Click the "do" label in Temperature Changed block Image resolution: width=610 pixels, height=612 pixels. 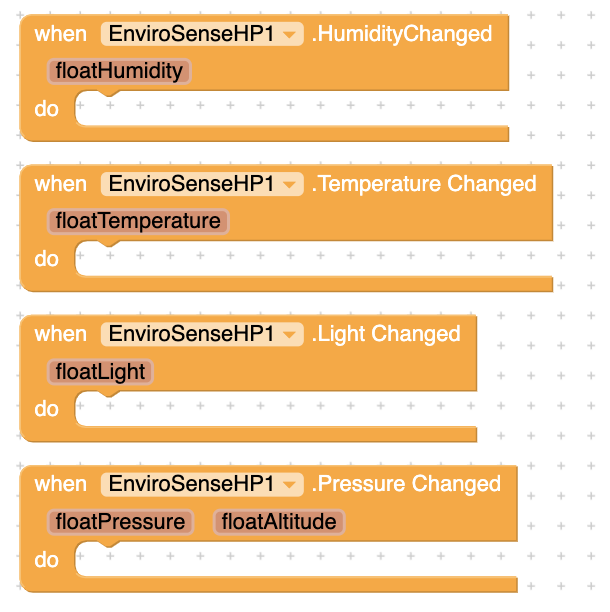coord(47,259)
